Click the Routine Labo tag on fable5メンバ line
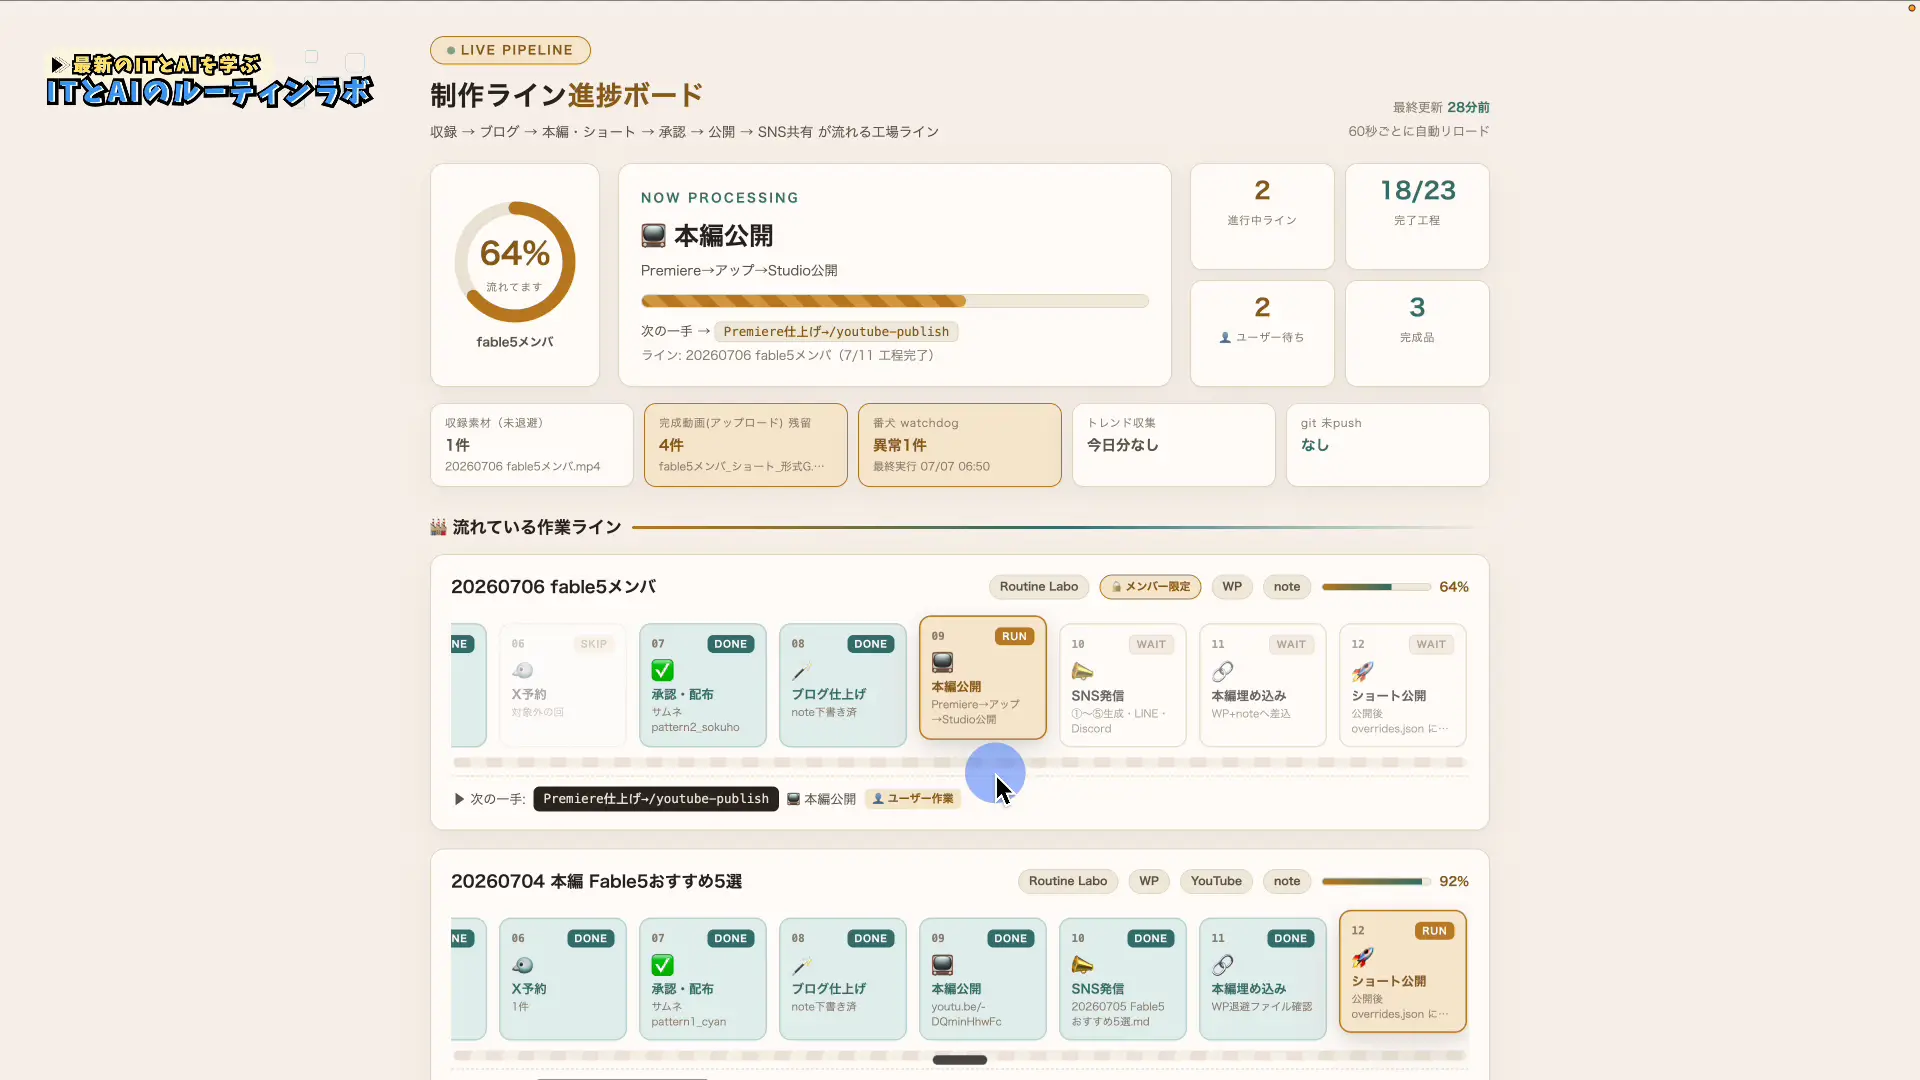 point(1039,587)
